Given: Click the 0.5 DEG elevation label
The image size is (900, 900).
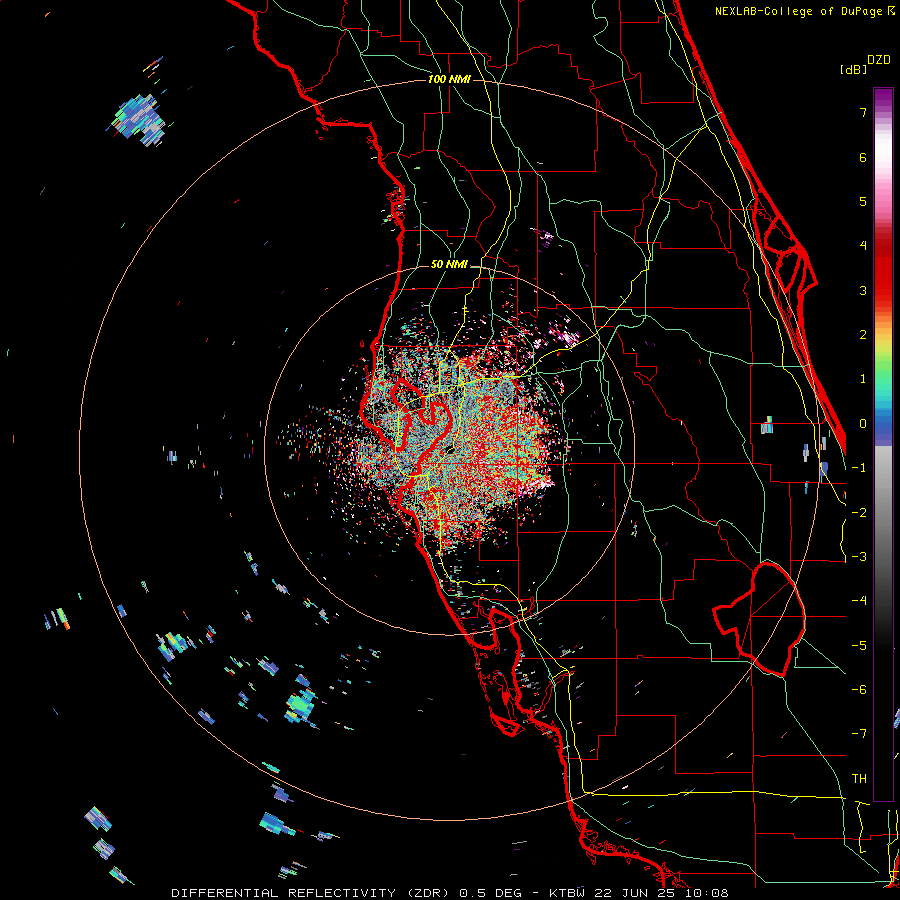Looking at the screenshot, I should (x=491, y=893).
